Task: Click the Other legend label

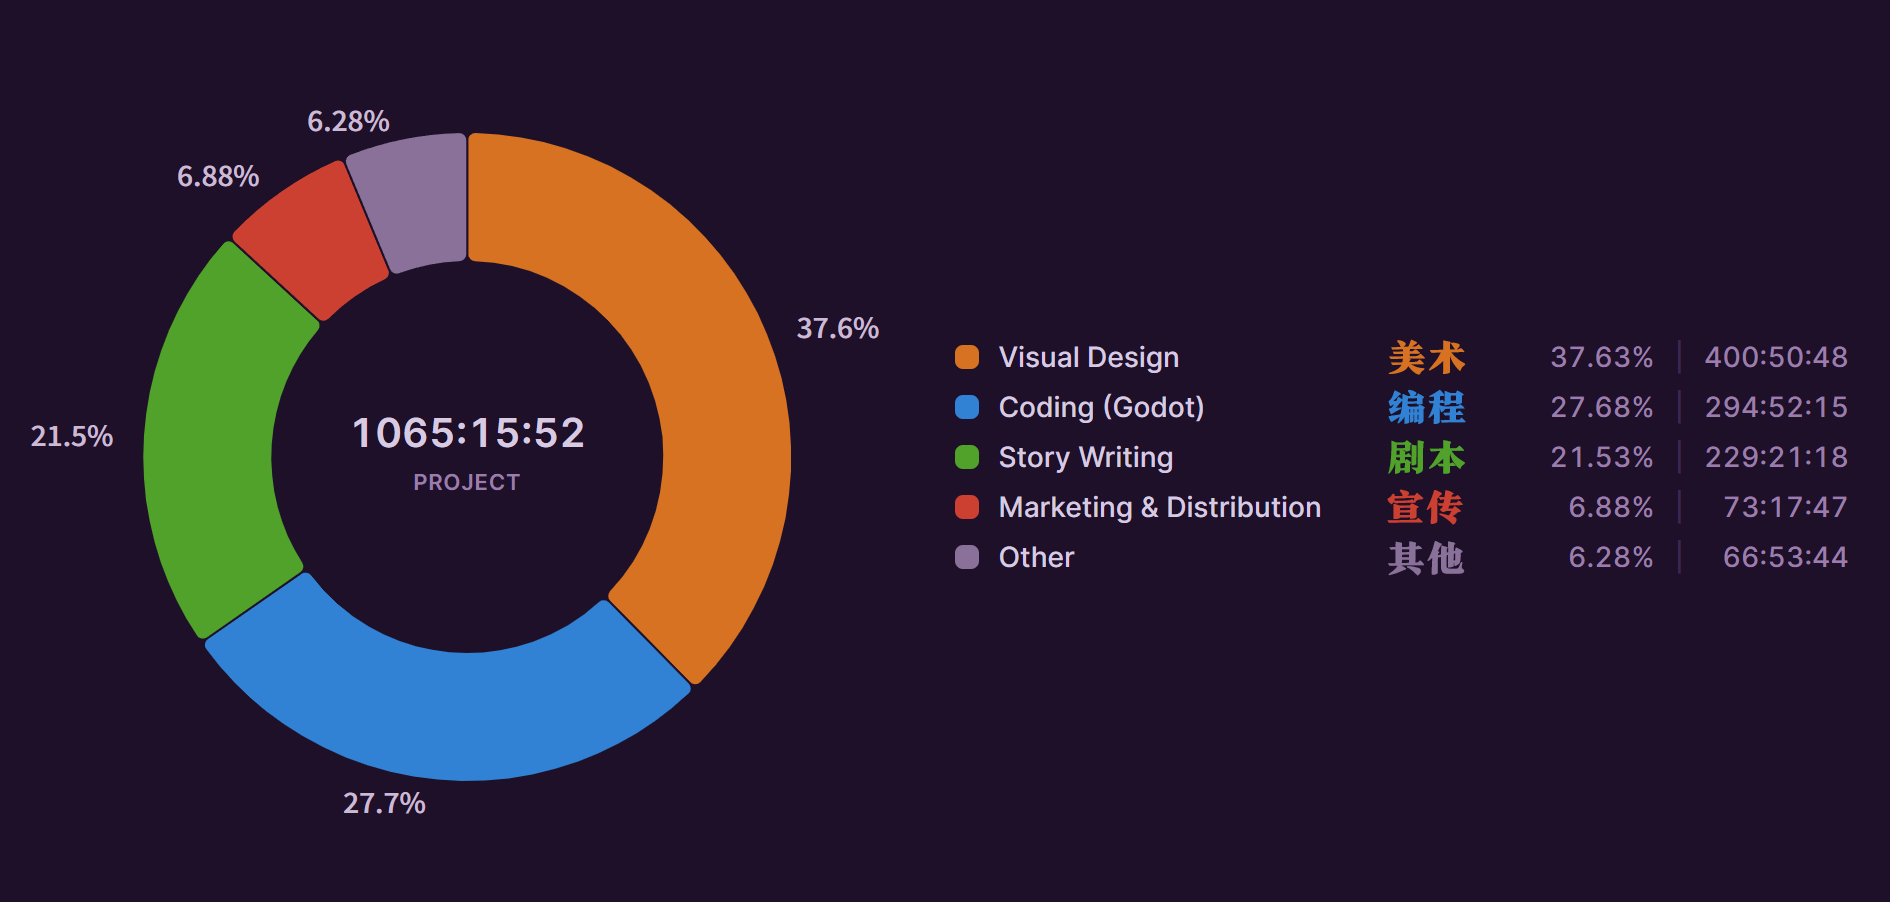Action: click(x=1036, y=557)
